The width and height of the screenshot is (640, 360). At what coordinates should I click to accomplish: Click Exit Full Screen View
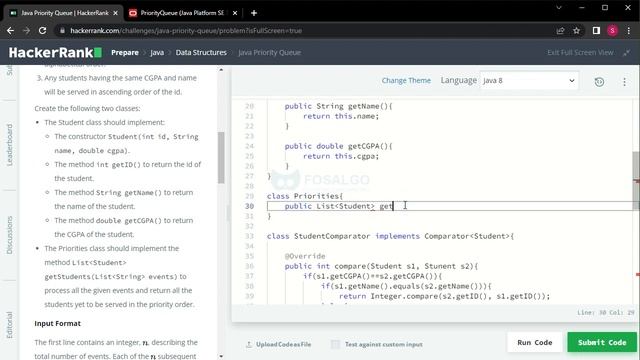(580, 53)
